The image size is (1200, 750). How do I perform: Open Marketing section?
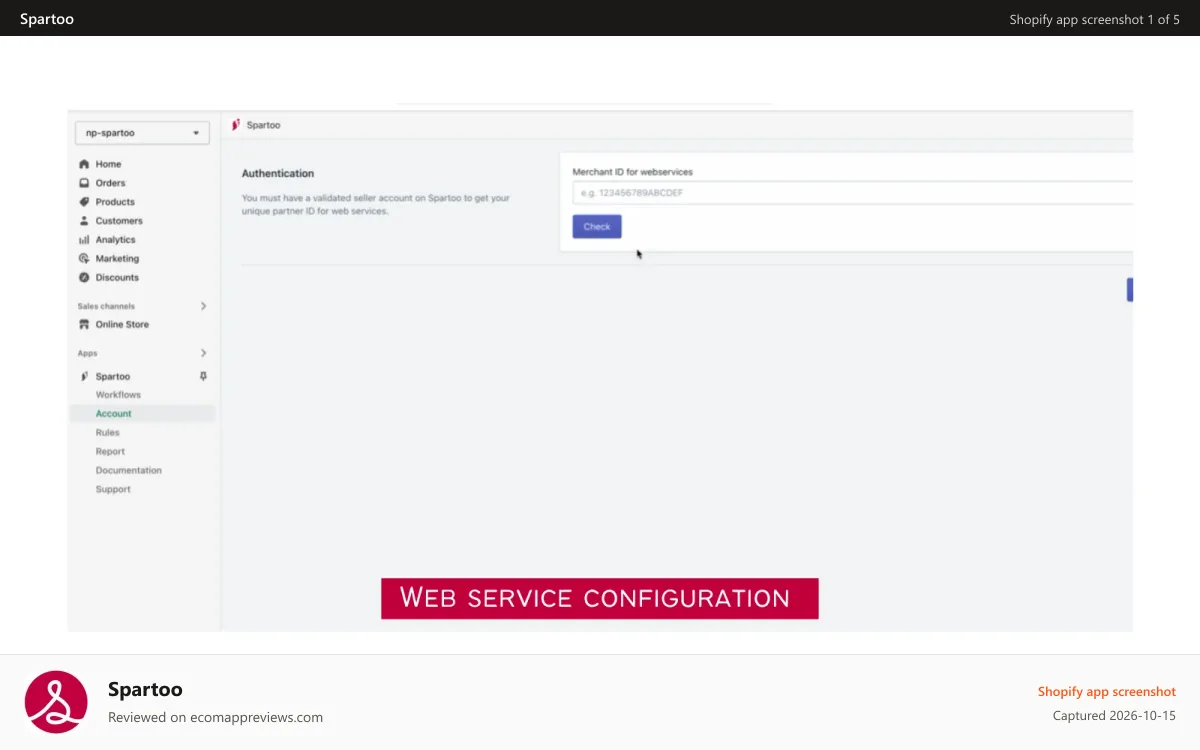tap(117, 259)
